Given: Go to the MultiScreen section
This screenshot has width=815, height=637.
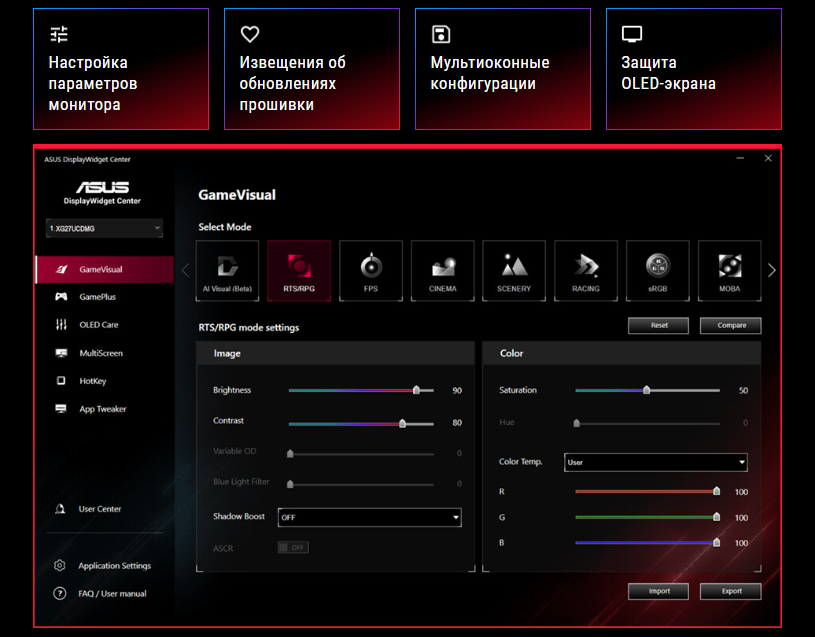Looking at the screenshot, I should pos(100,353).
